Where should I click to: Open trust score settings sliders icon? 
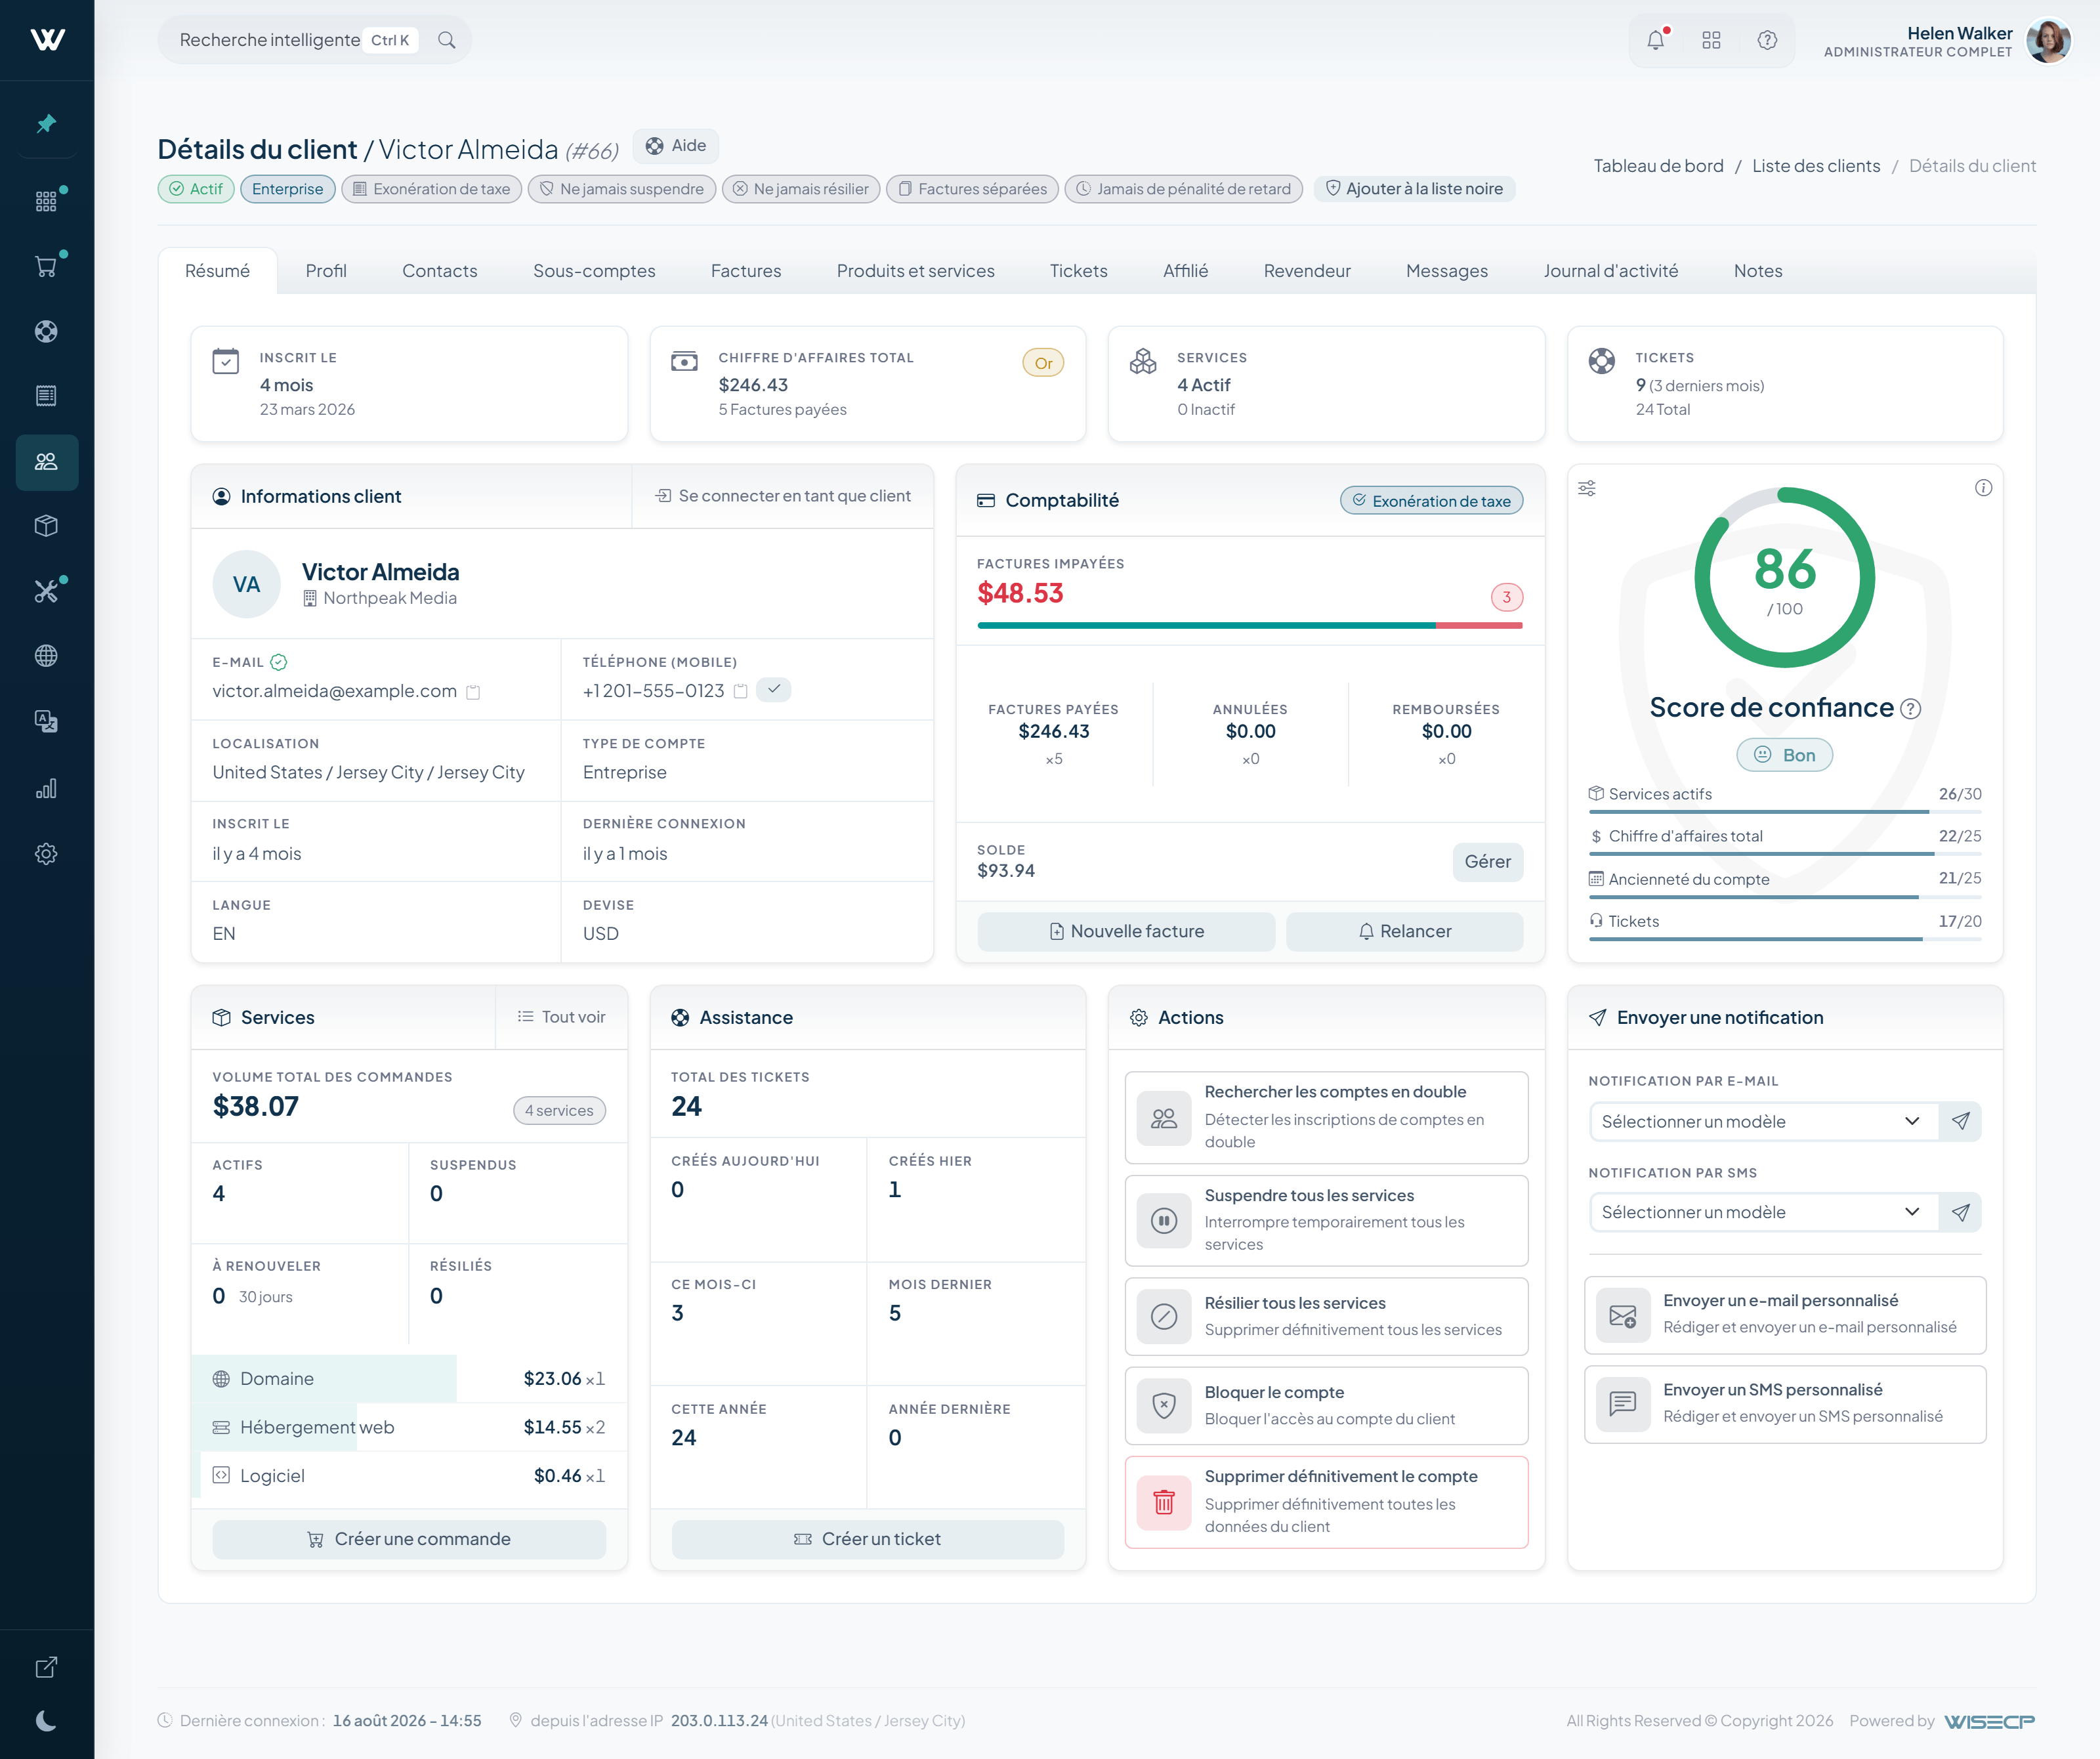click(x=1587, y=488)
